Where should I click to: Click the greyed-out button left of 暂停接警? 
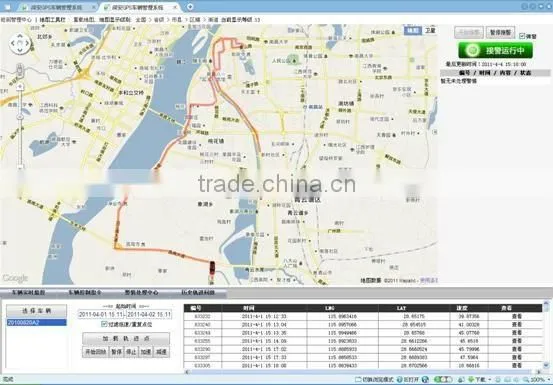[x=469, y=32]
